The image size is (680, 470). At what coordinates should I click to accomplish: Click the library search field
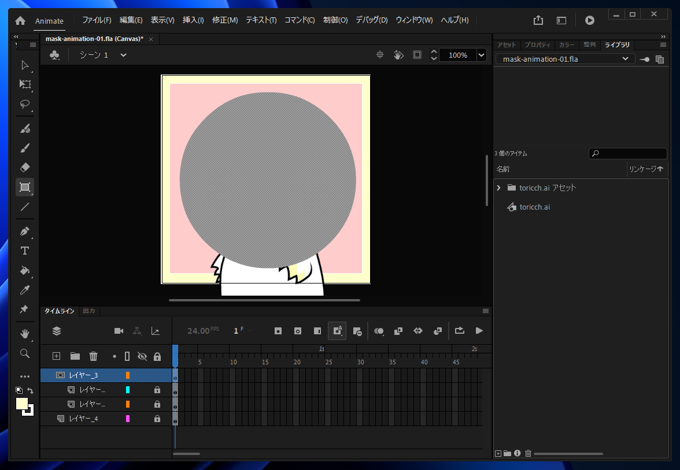click(x=627, y=154)
